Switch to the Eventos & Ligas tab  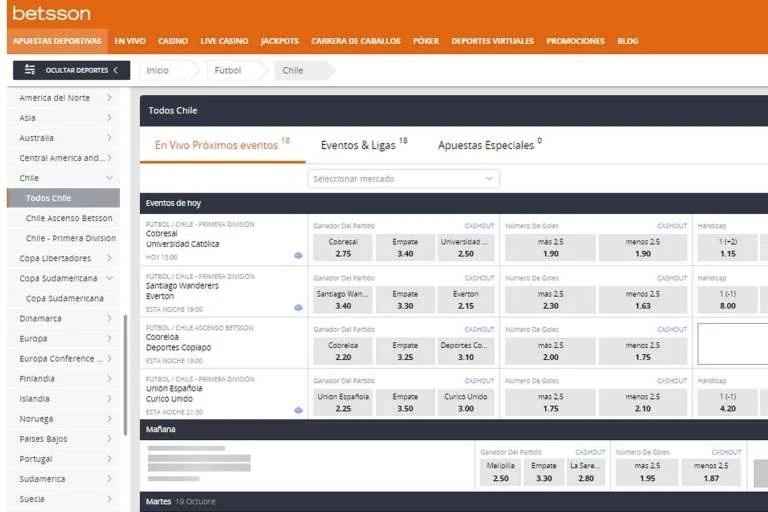pos(364,145)
